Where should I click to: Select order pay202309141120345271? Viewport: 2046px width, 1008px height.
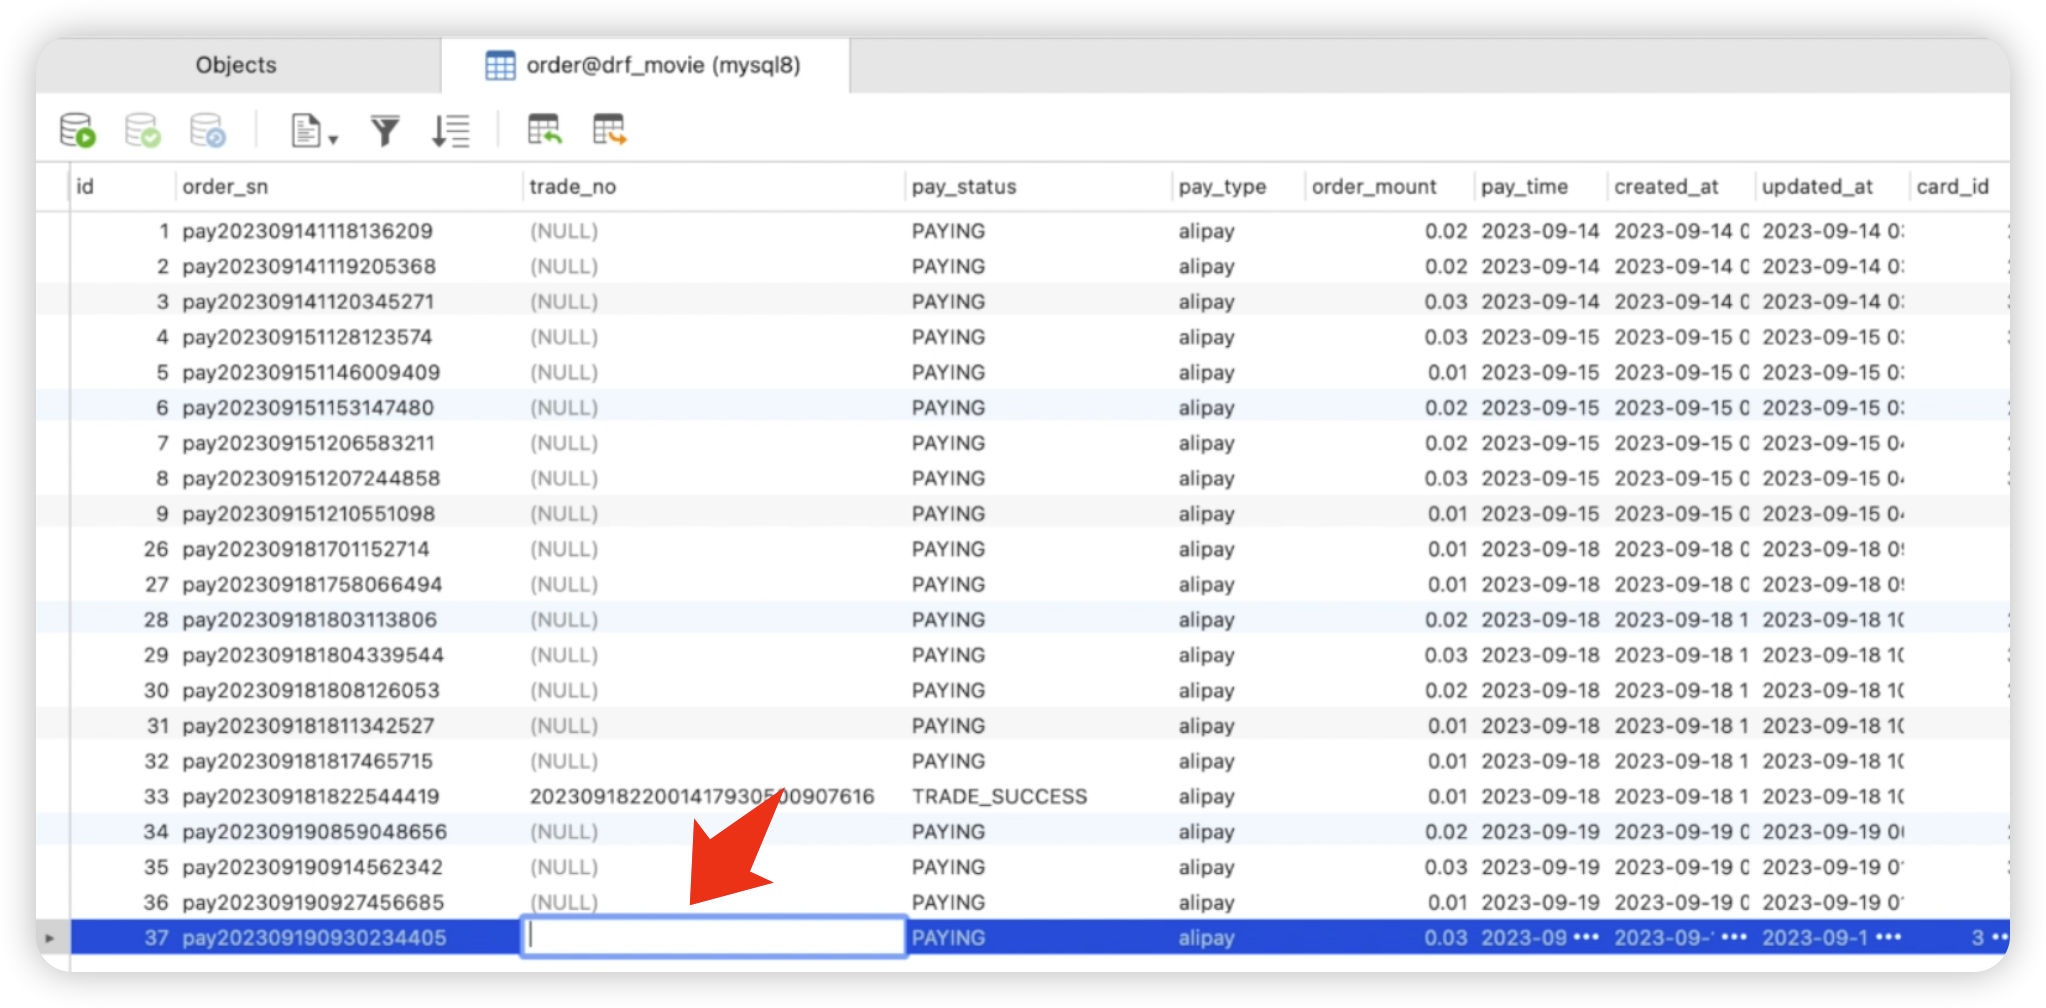(308, 301)
